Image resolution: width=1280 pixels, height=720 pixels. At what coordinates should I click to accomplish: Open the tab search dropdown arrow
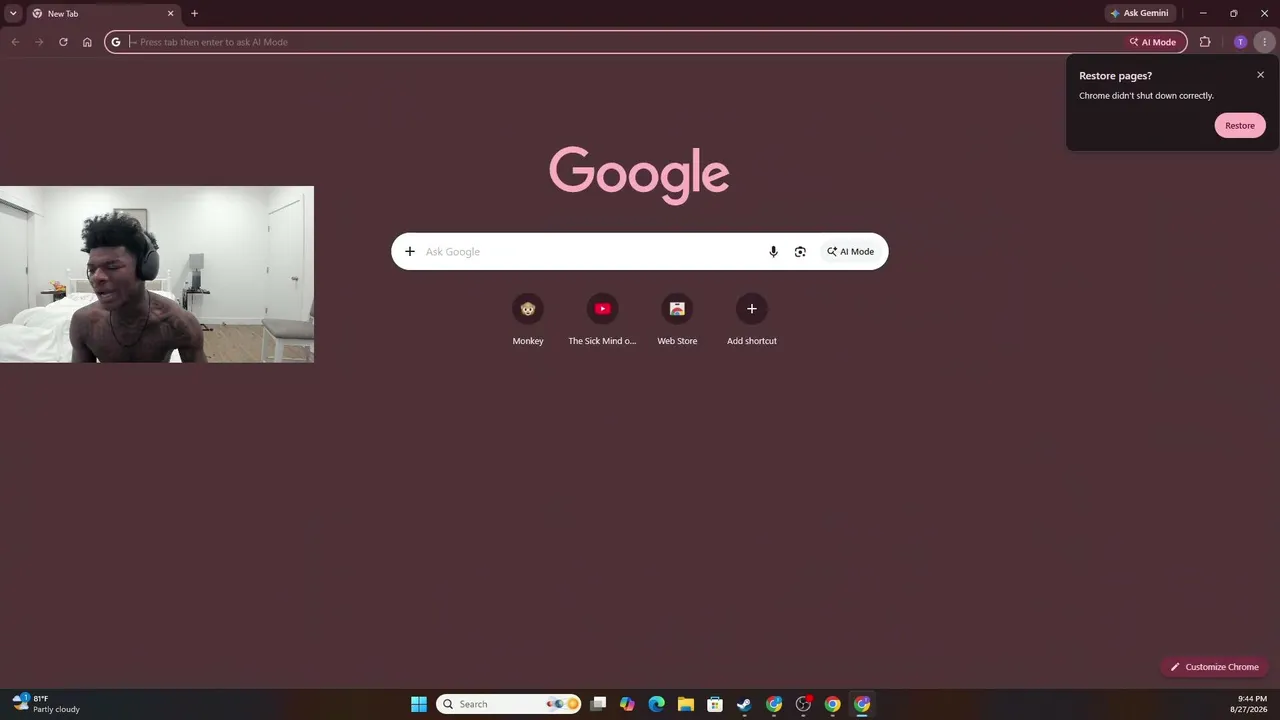point(13,13)
